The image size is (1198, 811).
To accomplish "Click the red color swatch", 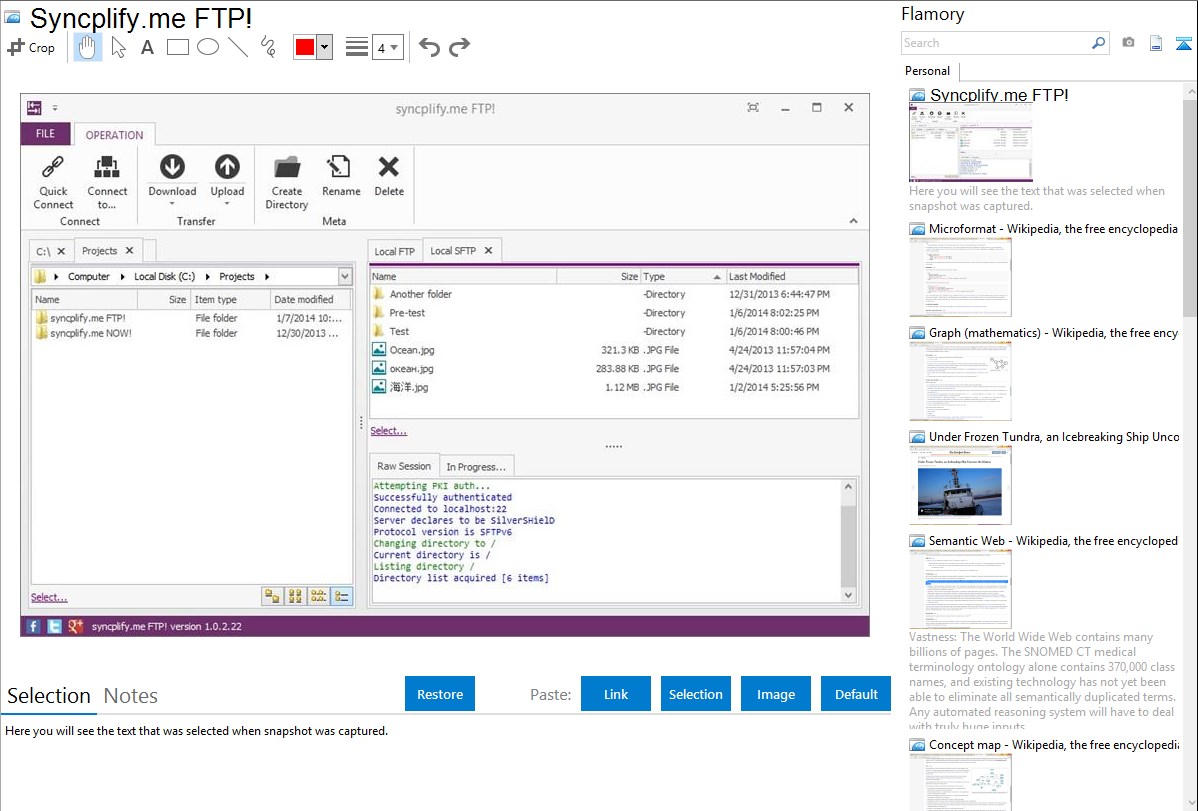I will tap(305, 47).
